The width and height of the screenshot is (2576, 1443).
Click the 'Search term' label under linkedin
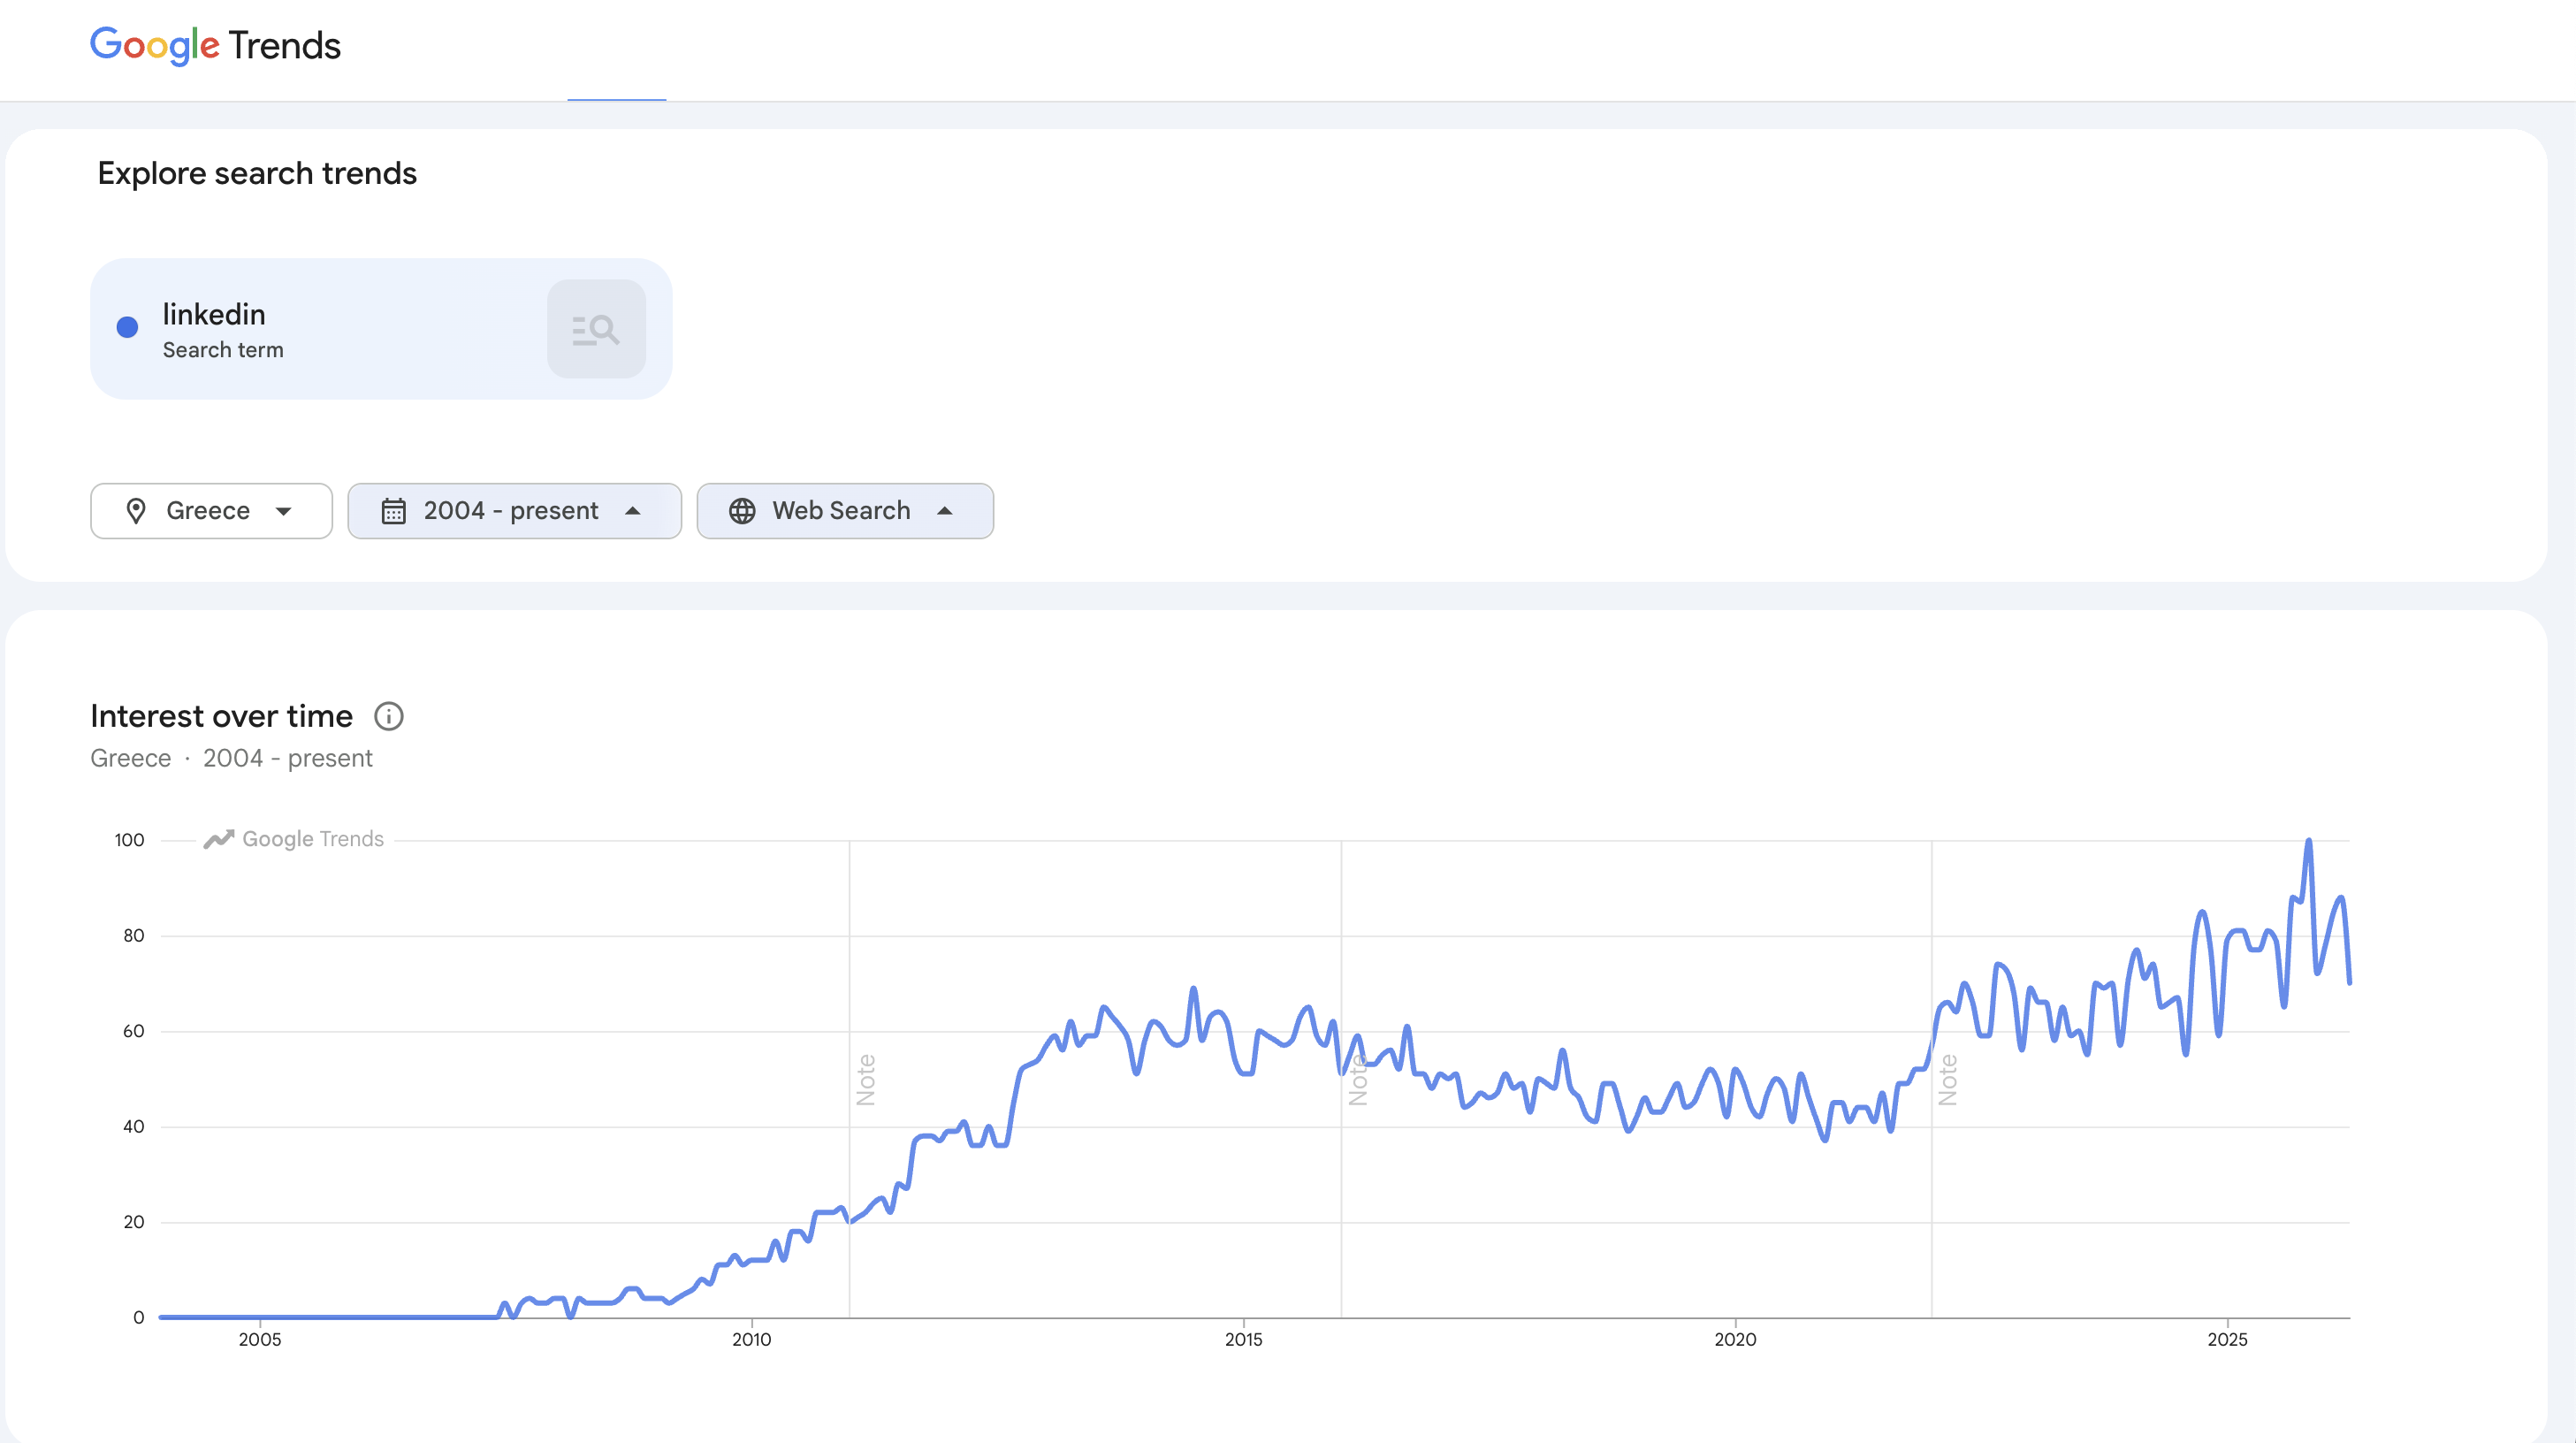[223, 350]
